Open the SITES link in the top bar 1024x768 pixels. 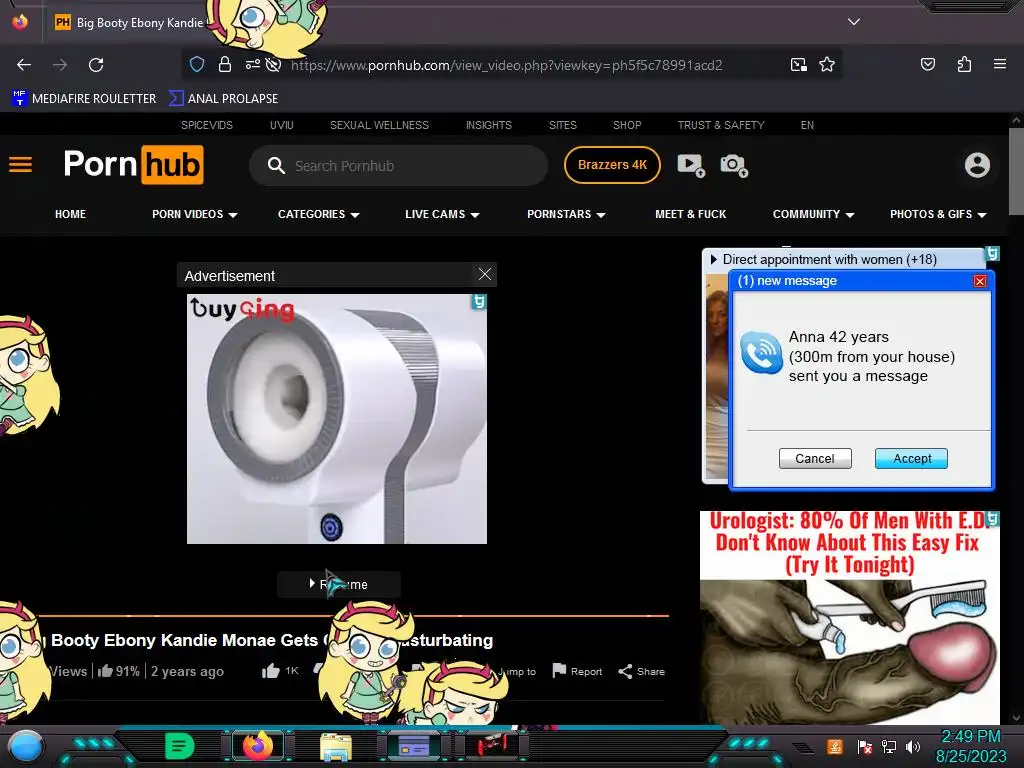tap(562, 125)
